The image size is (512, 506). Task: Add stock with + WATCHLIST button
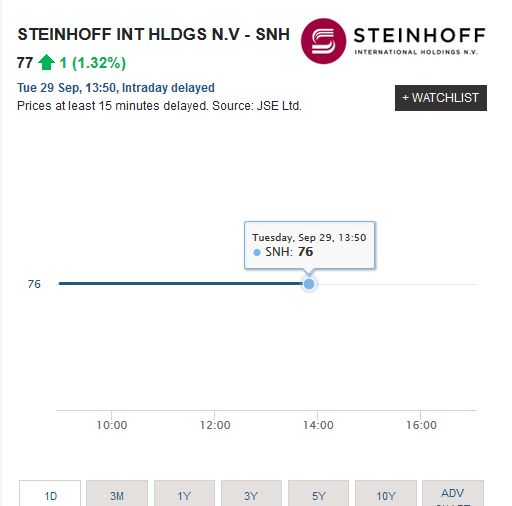[441, 98]
